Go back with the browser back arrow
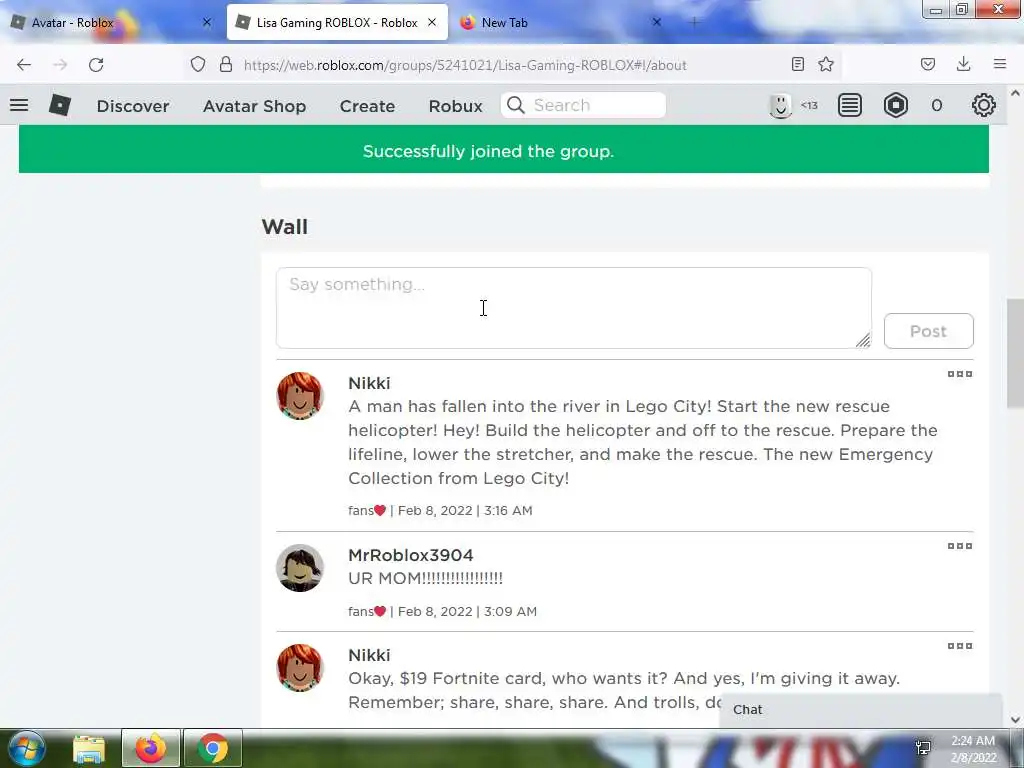 coord(24,65)
